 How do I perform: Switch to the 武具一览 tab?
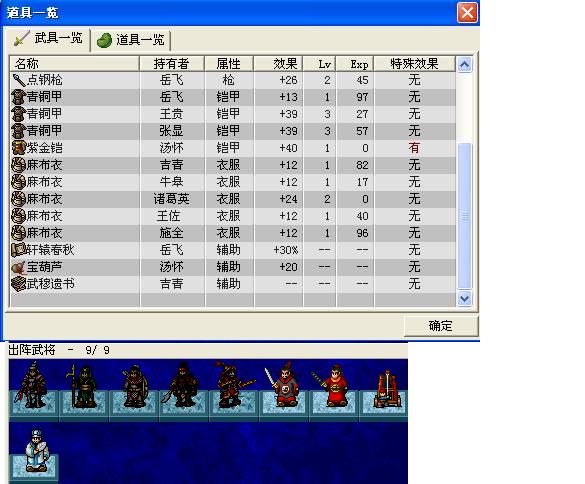coord(48,39)
